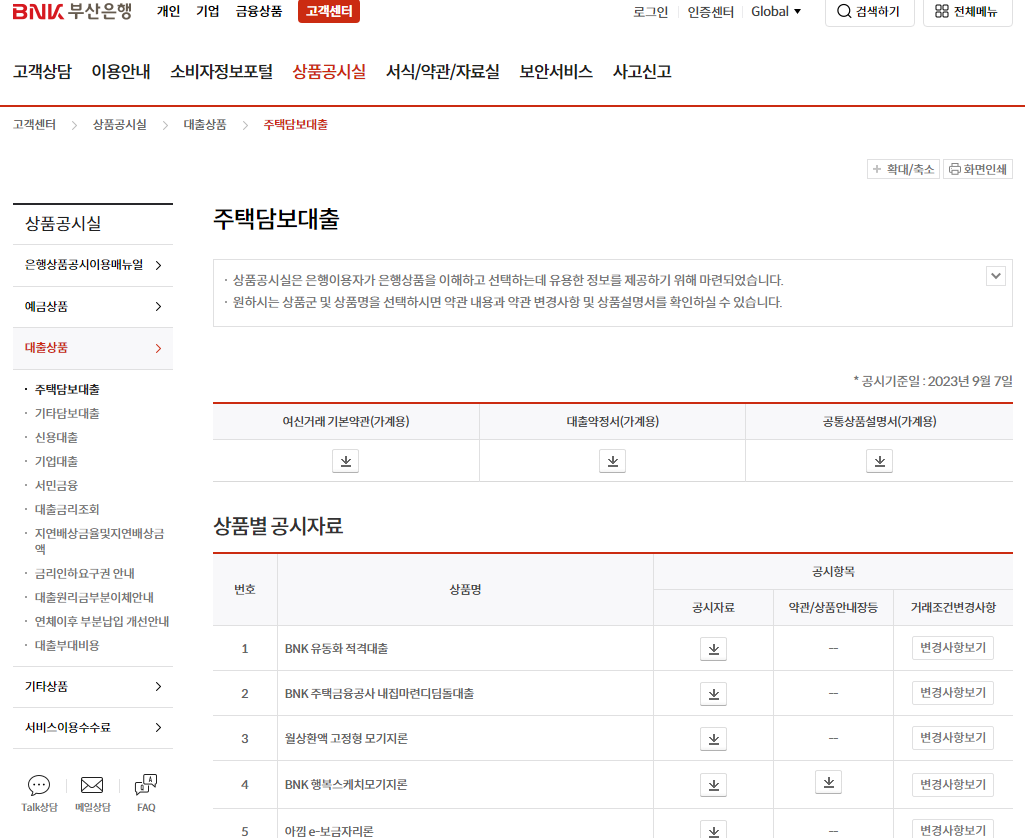1025x838 pixels.
Task: Click the BNK 부산은행 logo
Action: pos(72,11)
